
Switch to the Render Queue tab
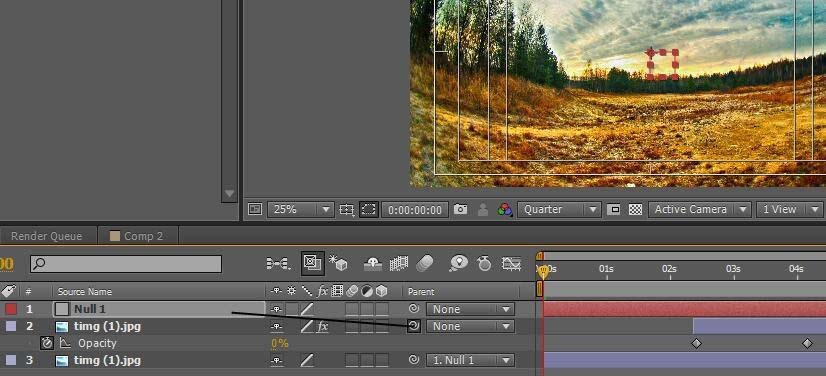pyautogui.click(x=46, y=236)
